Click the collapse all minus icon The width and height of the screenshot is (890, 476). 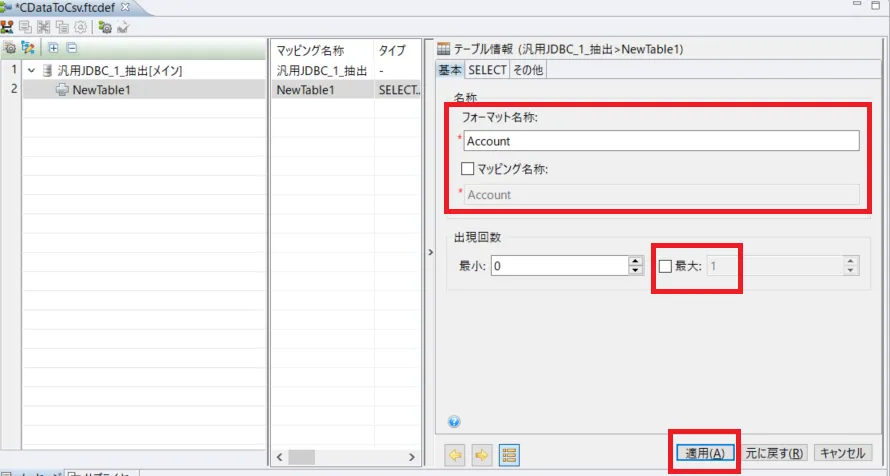[71, 48]
